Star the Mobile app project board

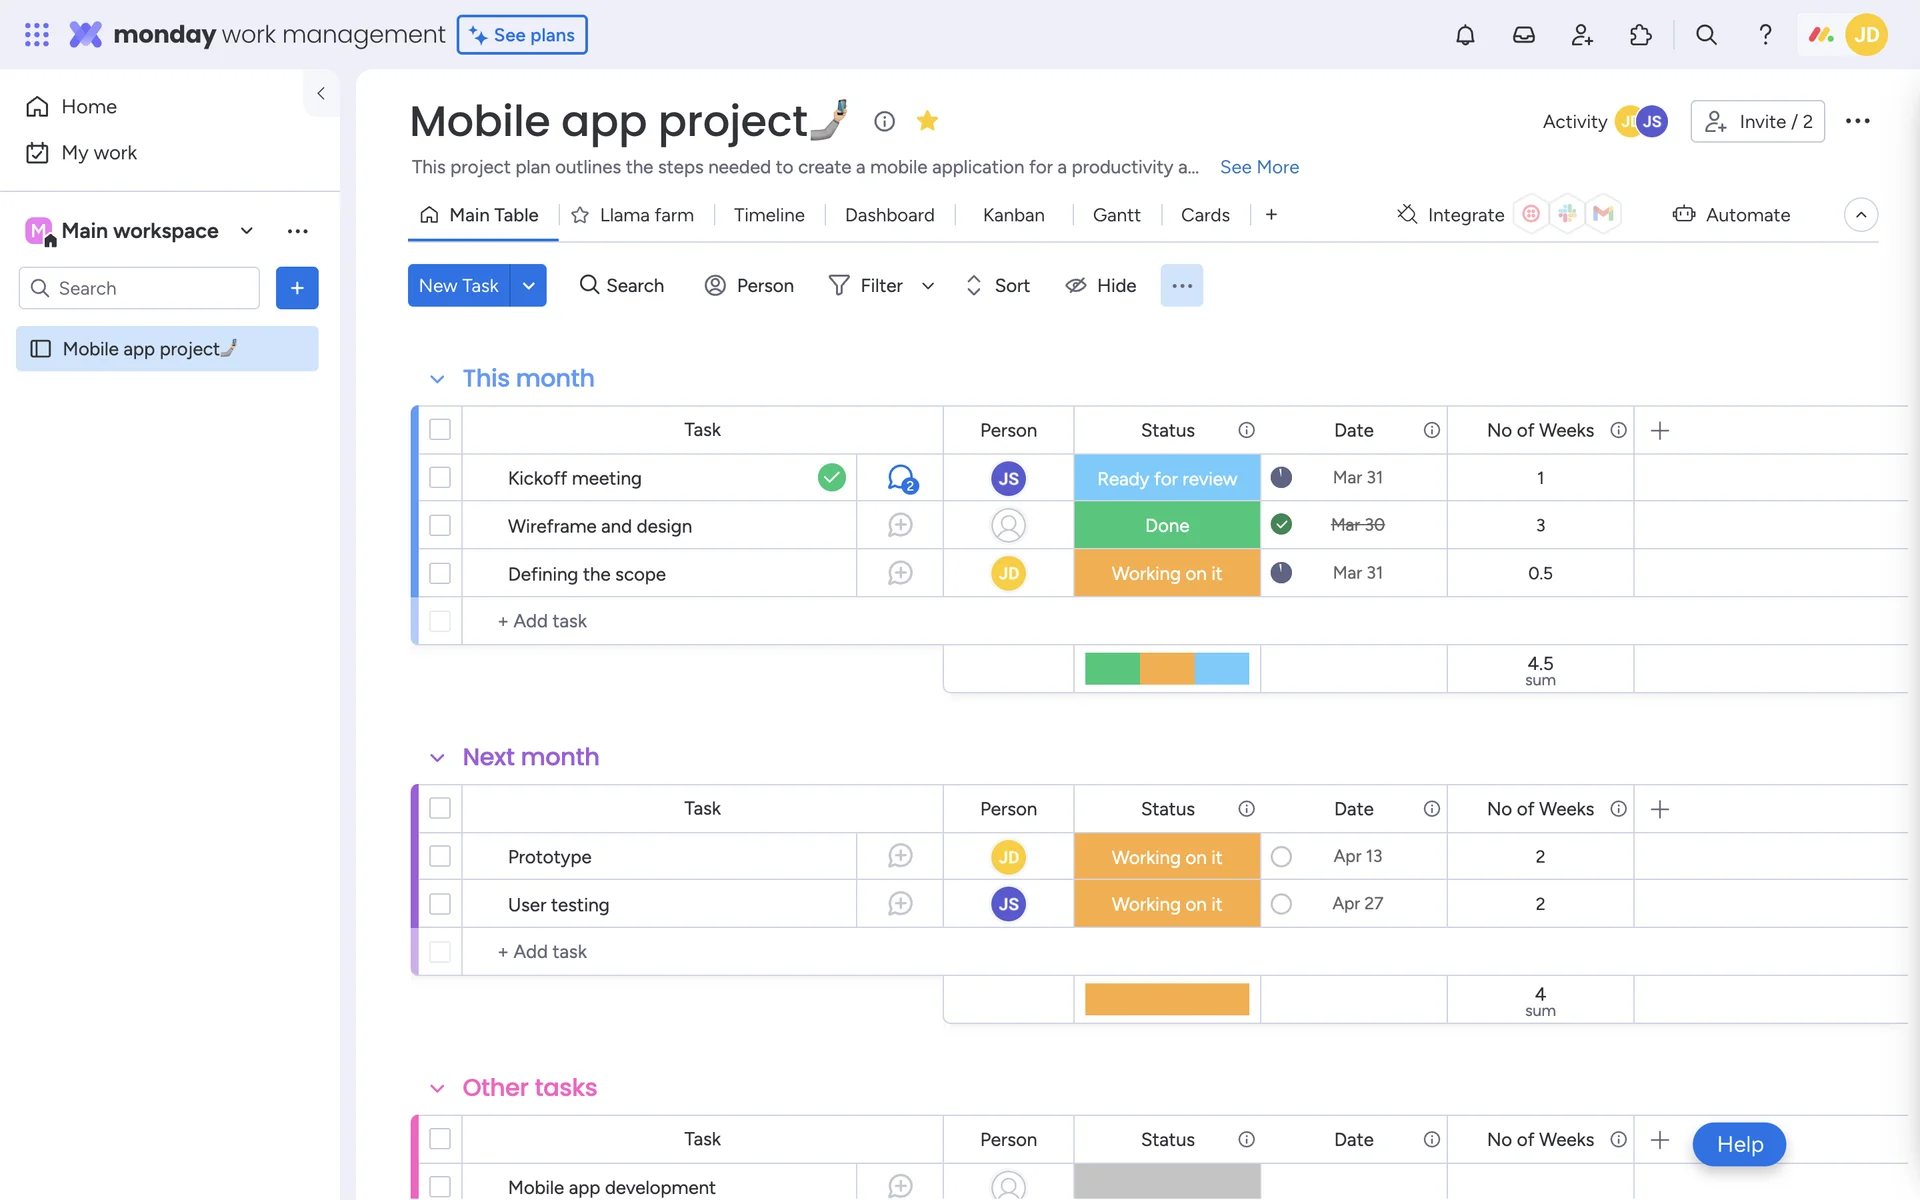(927, 121)
